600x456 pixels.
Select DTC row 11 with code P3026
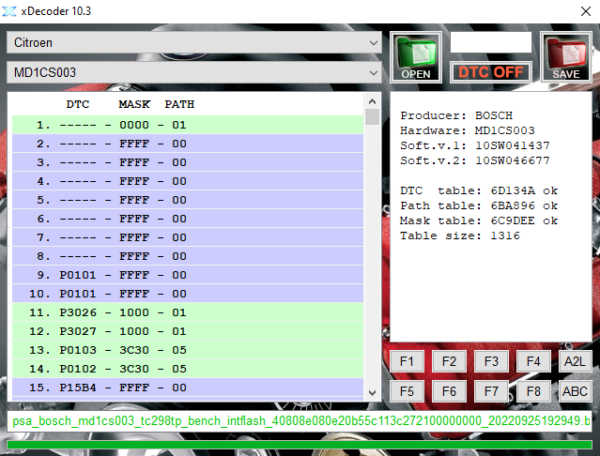tap(188, 313)
